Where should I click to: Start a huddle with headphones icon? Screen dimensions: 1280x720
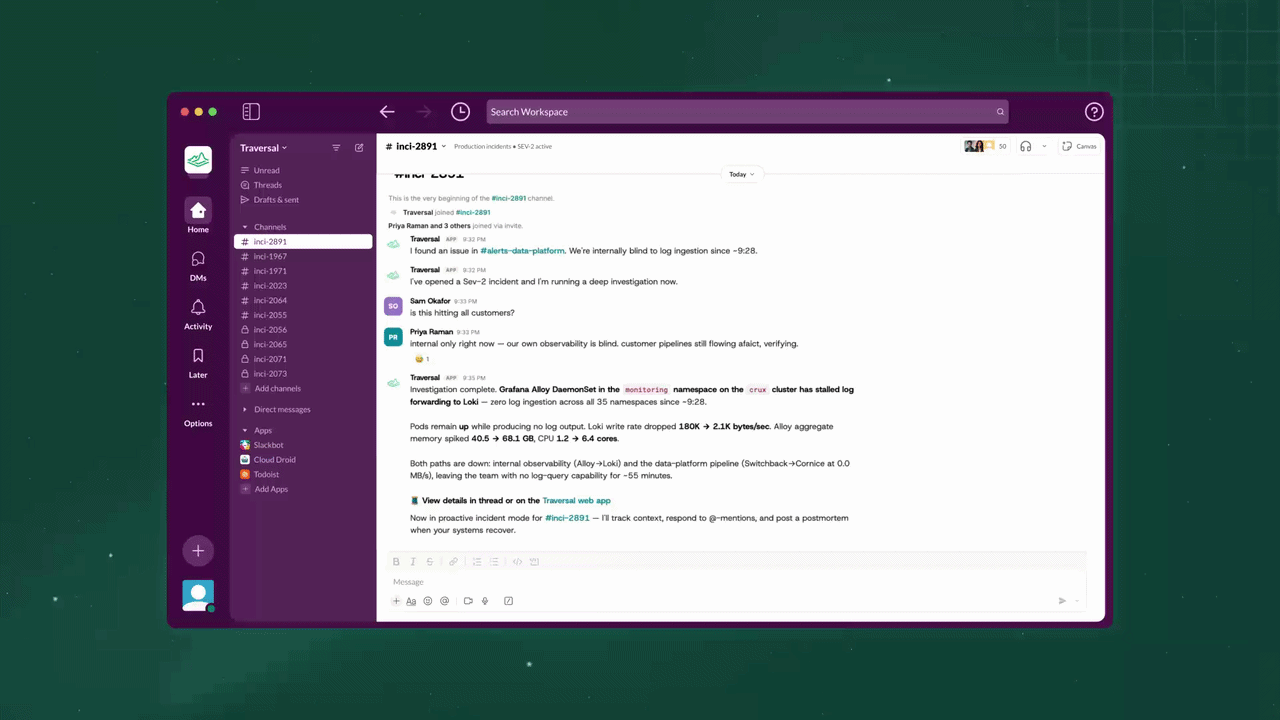point(1026,146)
